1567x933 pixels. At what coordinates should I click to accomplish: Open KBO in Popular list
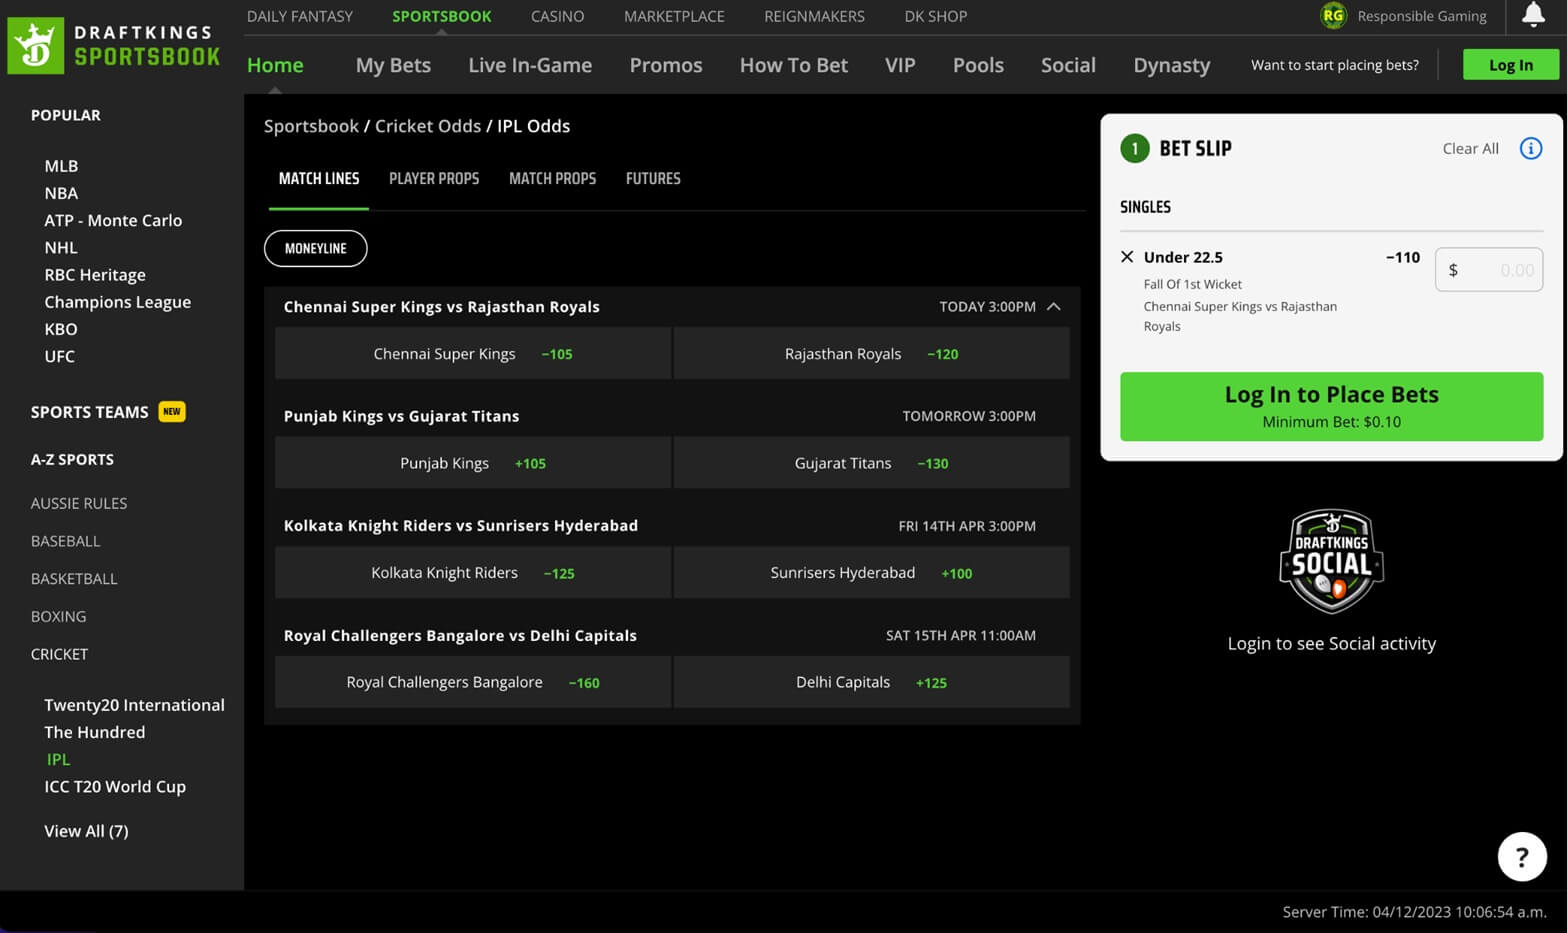pyautogui.click(x=61, y=329)
